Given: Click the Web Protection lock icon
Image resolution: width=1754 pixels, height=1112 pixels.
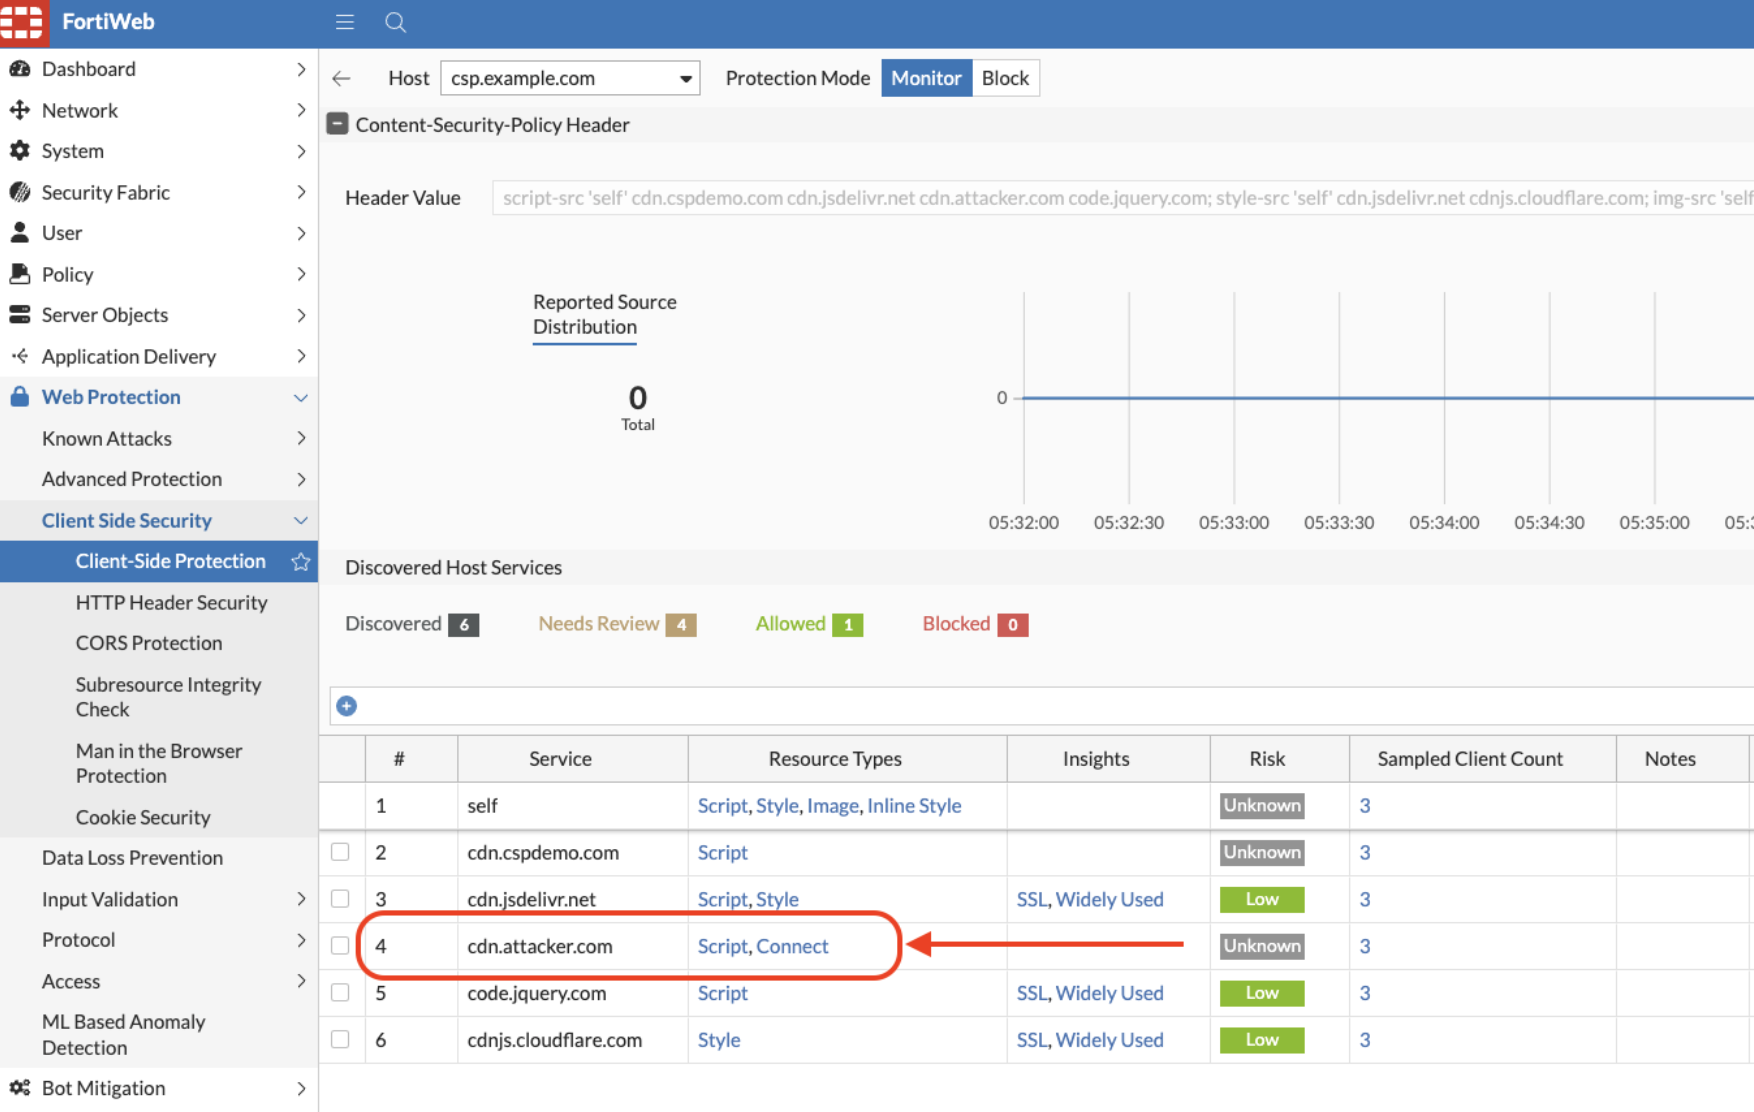Looking at the screenshot, I should [20, 397].
